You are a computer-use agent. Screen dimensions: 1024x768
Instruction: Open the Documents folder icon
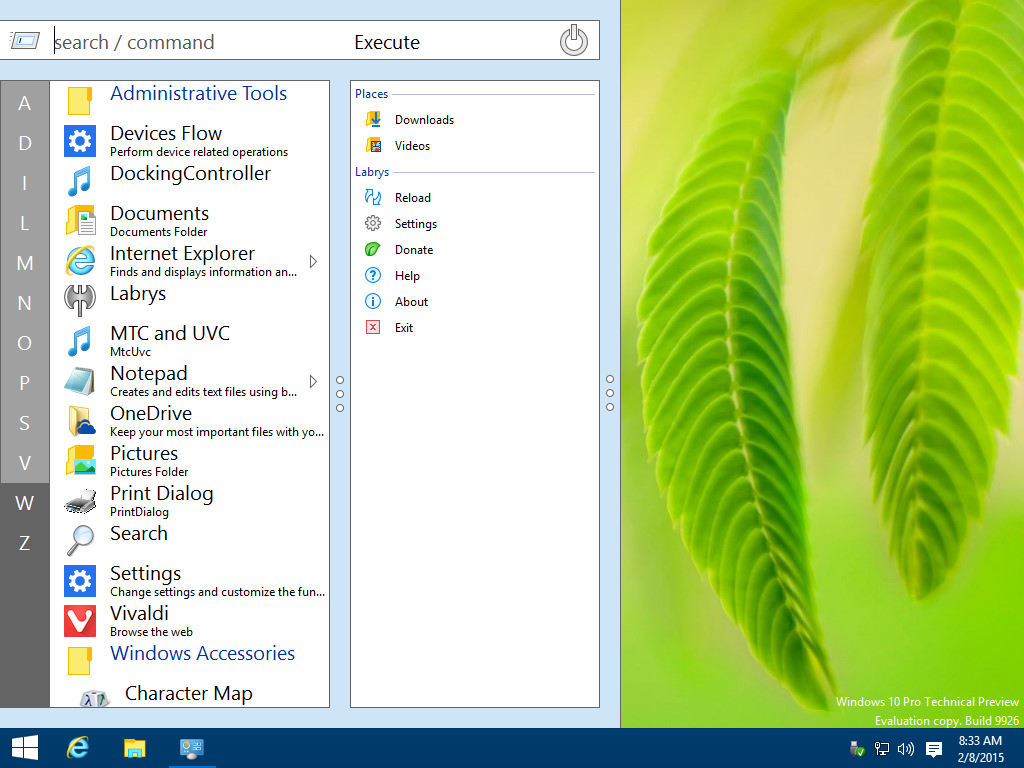80,220
